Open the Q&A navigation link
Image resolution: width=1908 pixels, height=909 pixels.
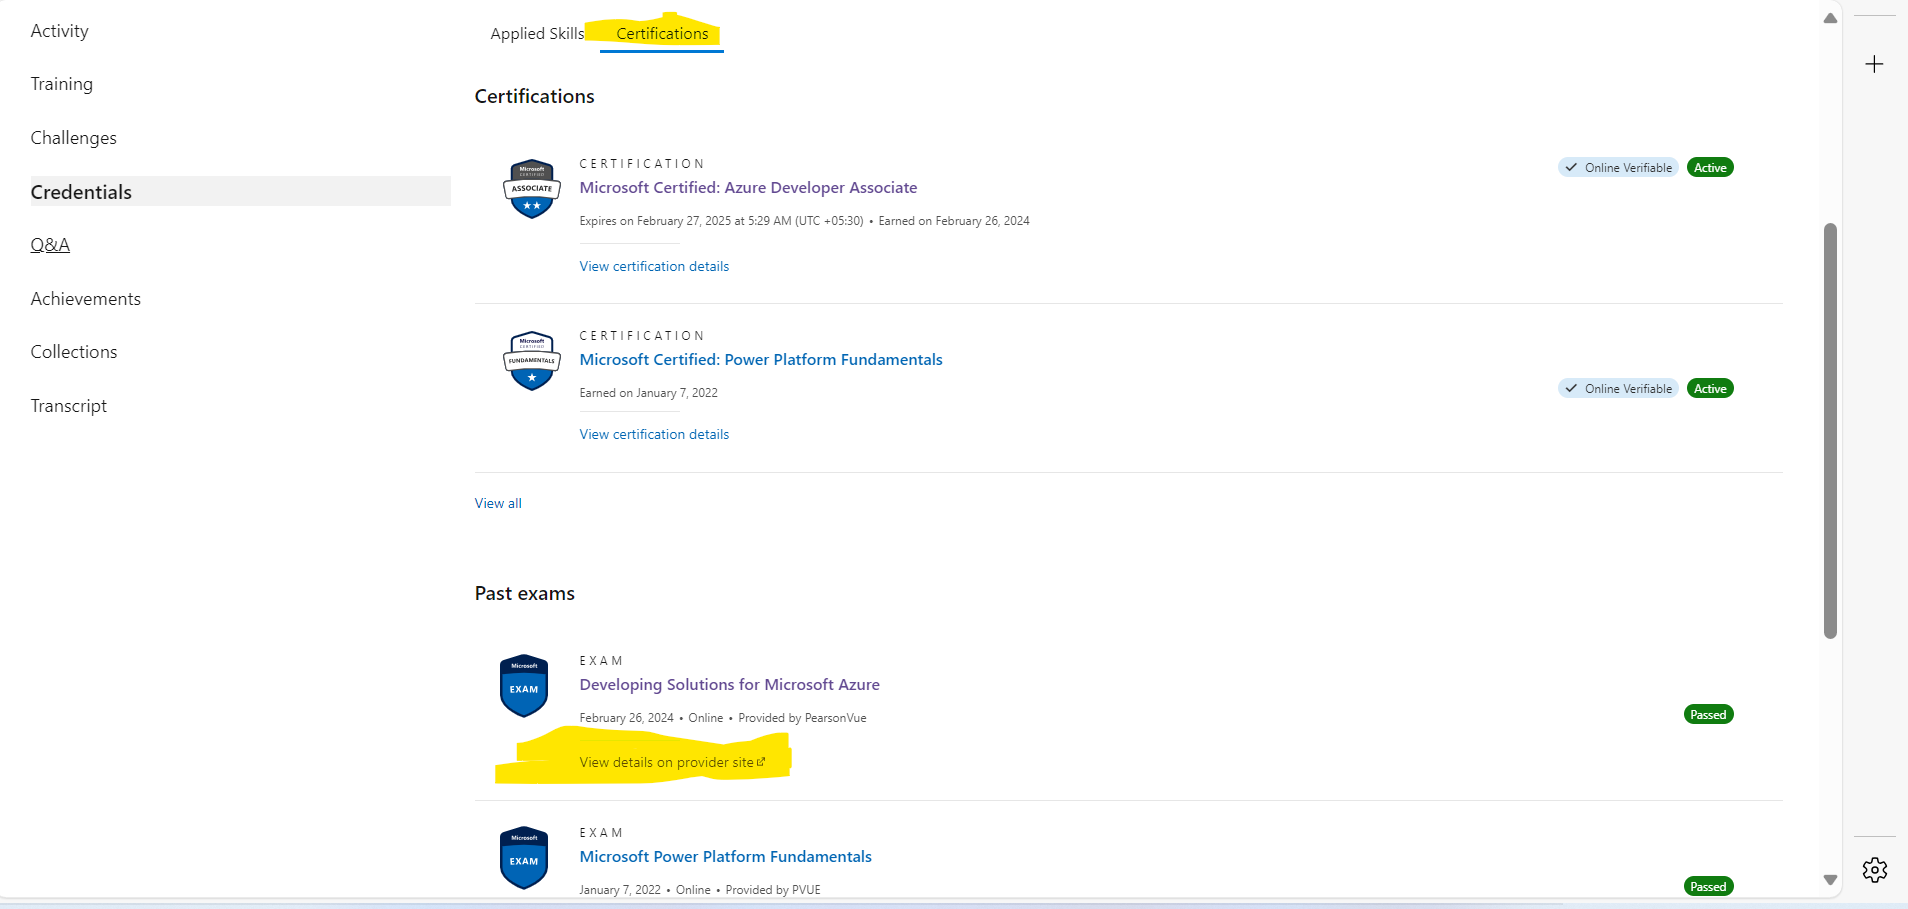pos(50,245)
